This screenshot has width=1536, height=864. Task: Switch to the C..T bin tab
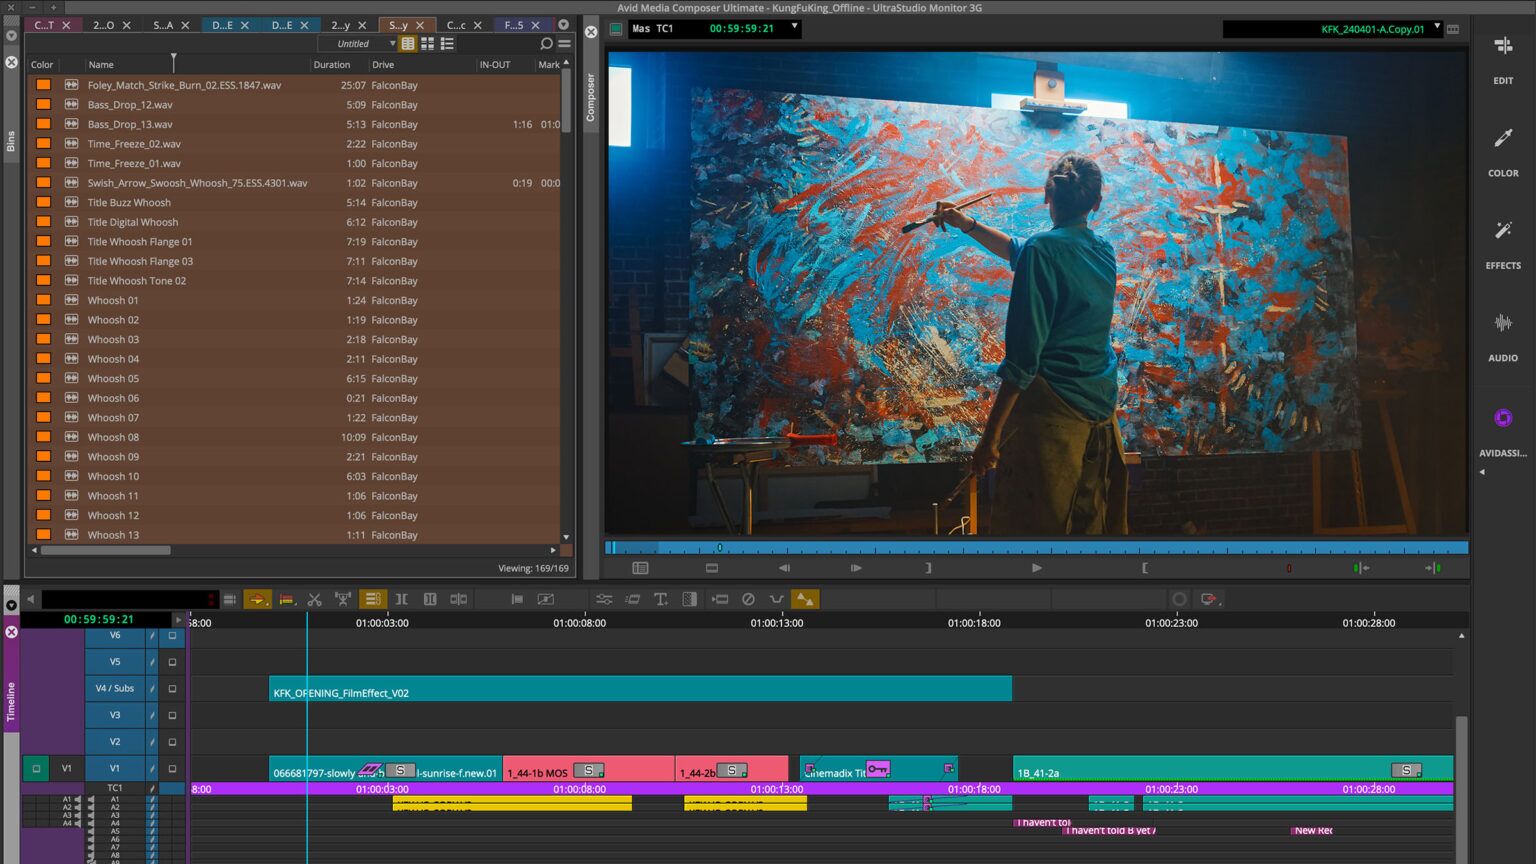[44, 25]
